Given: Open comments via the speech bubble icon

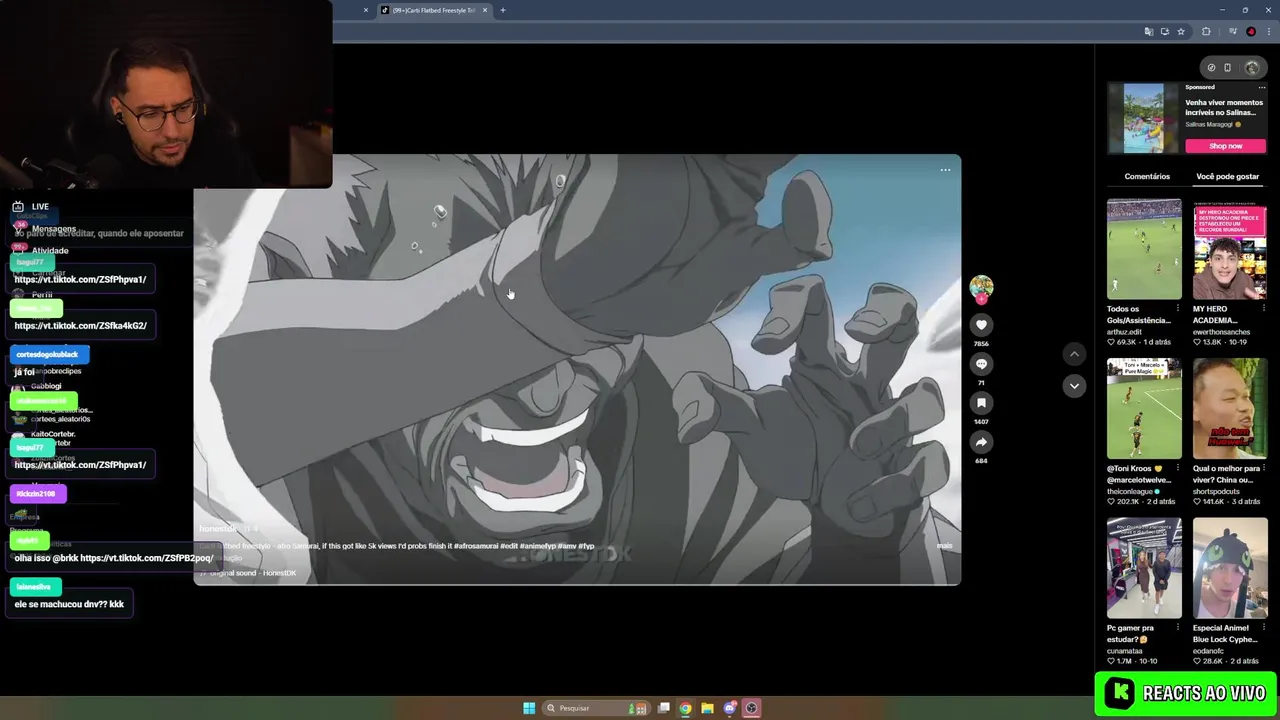Looking at the screenshot, I should point(981,364).
